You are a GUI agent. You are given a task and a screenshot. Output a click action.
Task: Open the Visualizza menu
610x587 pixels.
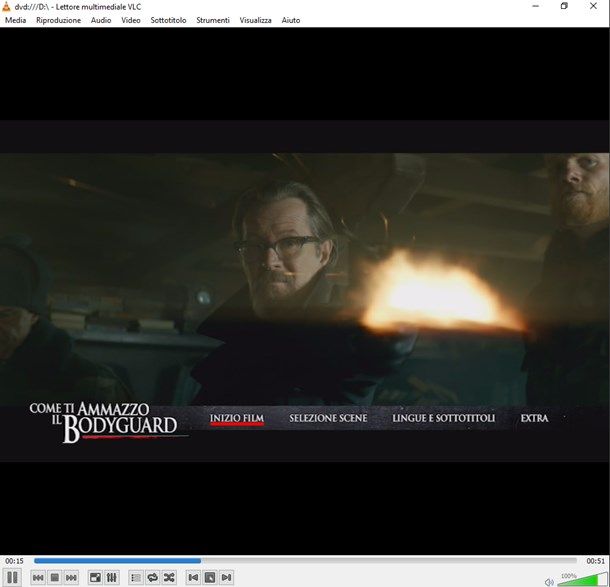255,20
